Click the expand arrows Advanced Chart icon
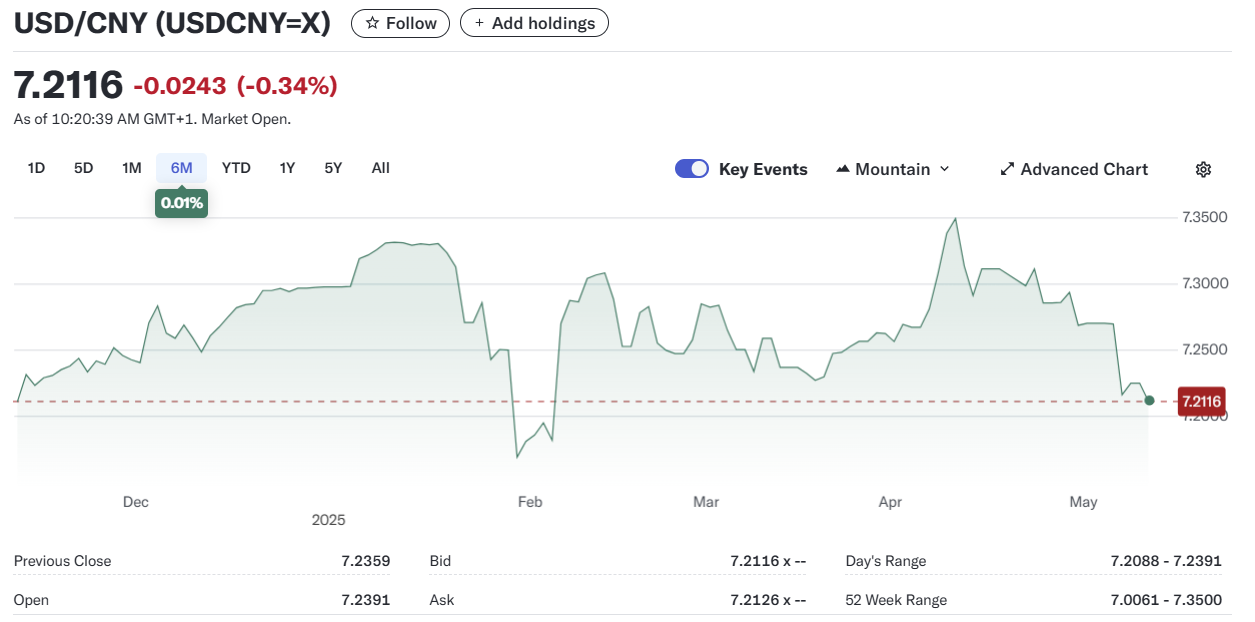 pos(1007,169)
